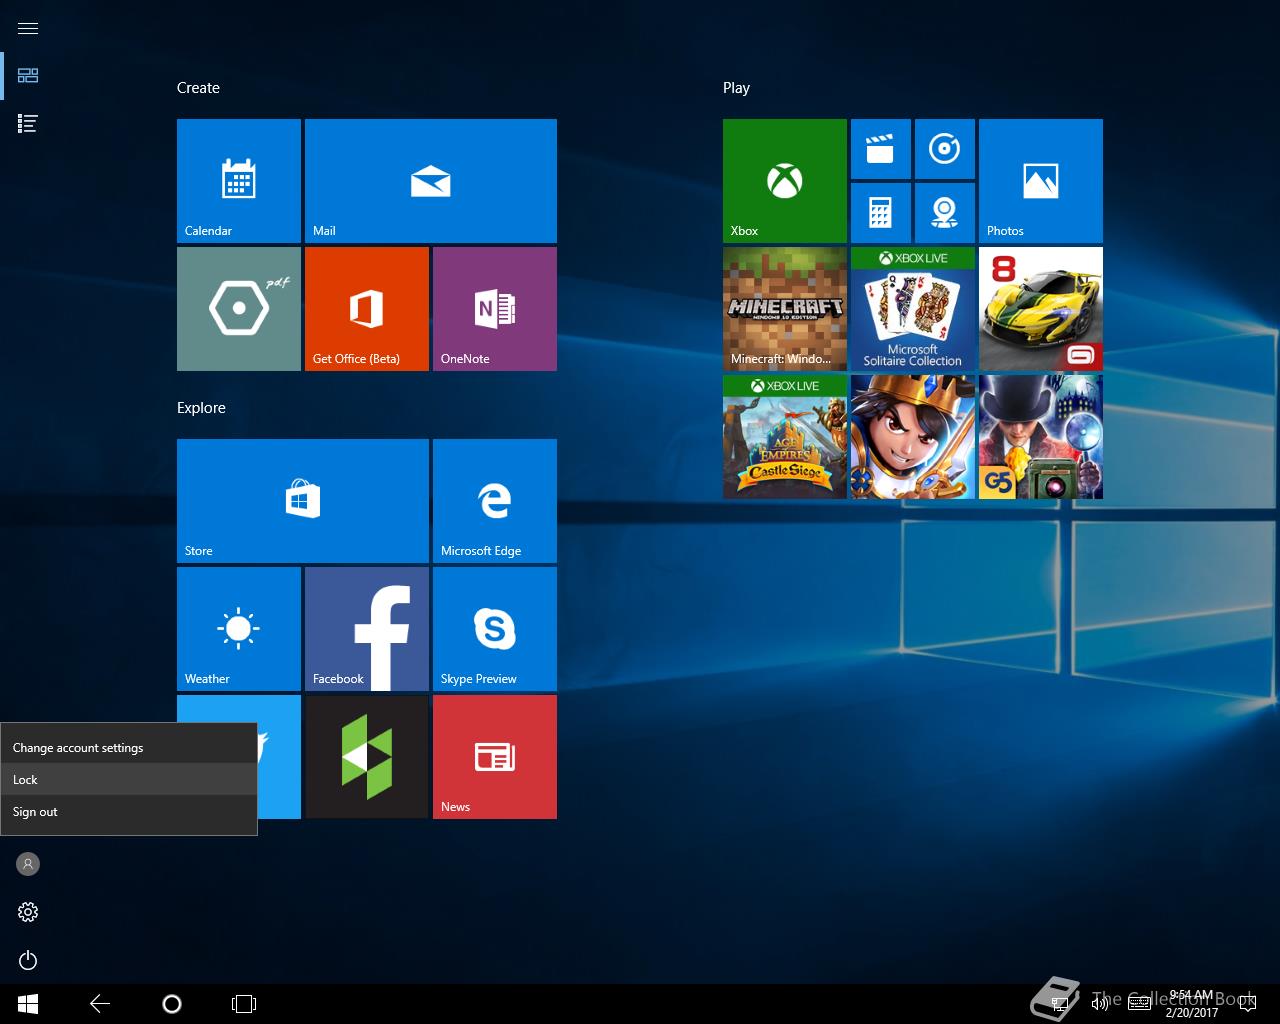Open the Maps small tile

tap(945, 213)
